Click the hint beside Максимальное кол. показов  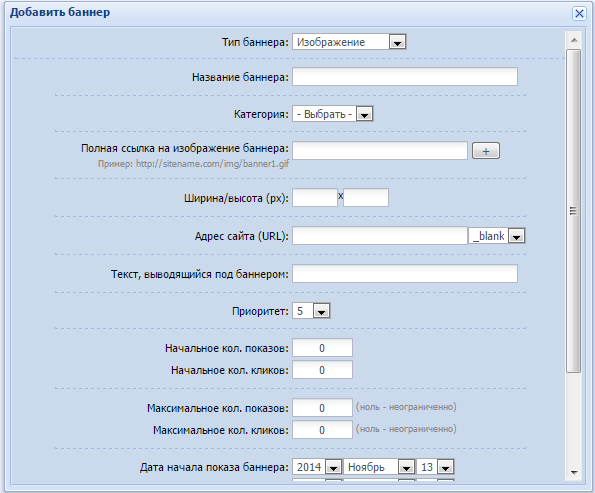pos(406,407)
